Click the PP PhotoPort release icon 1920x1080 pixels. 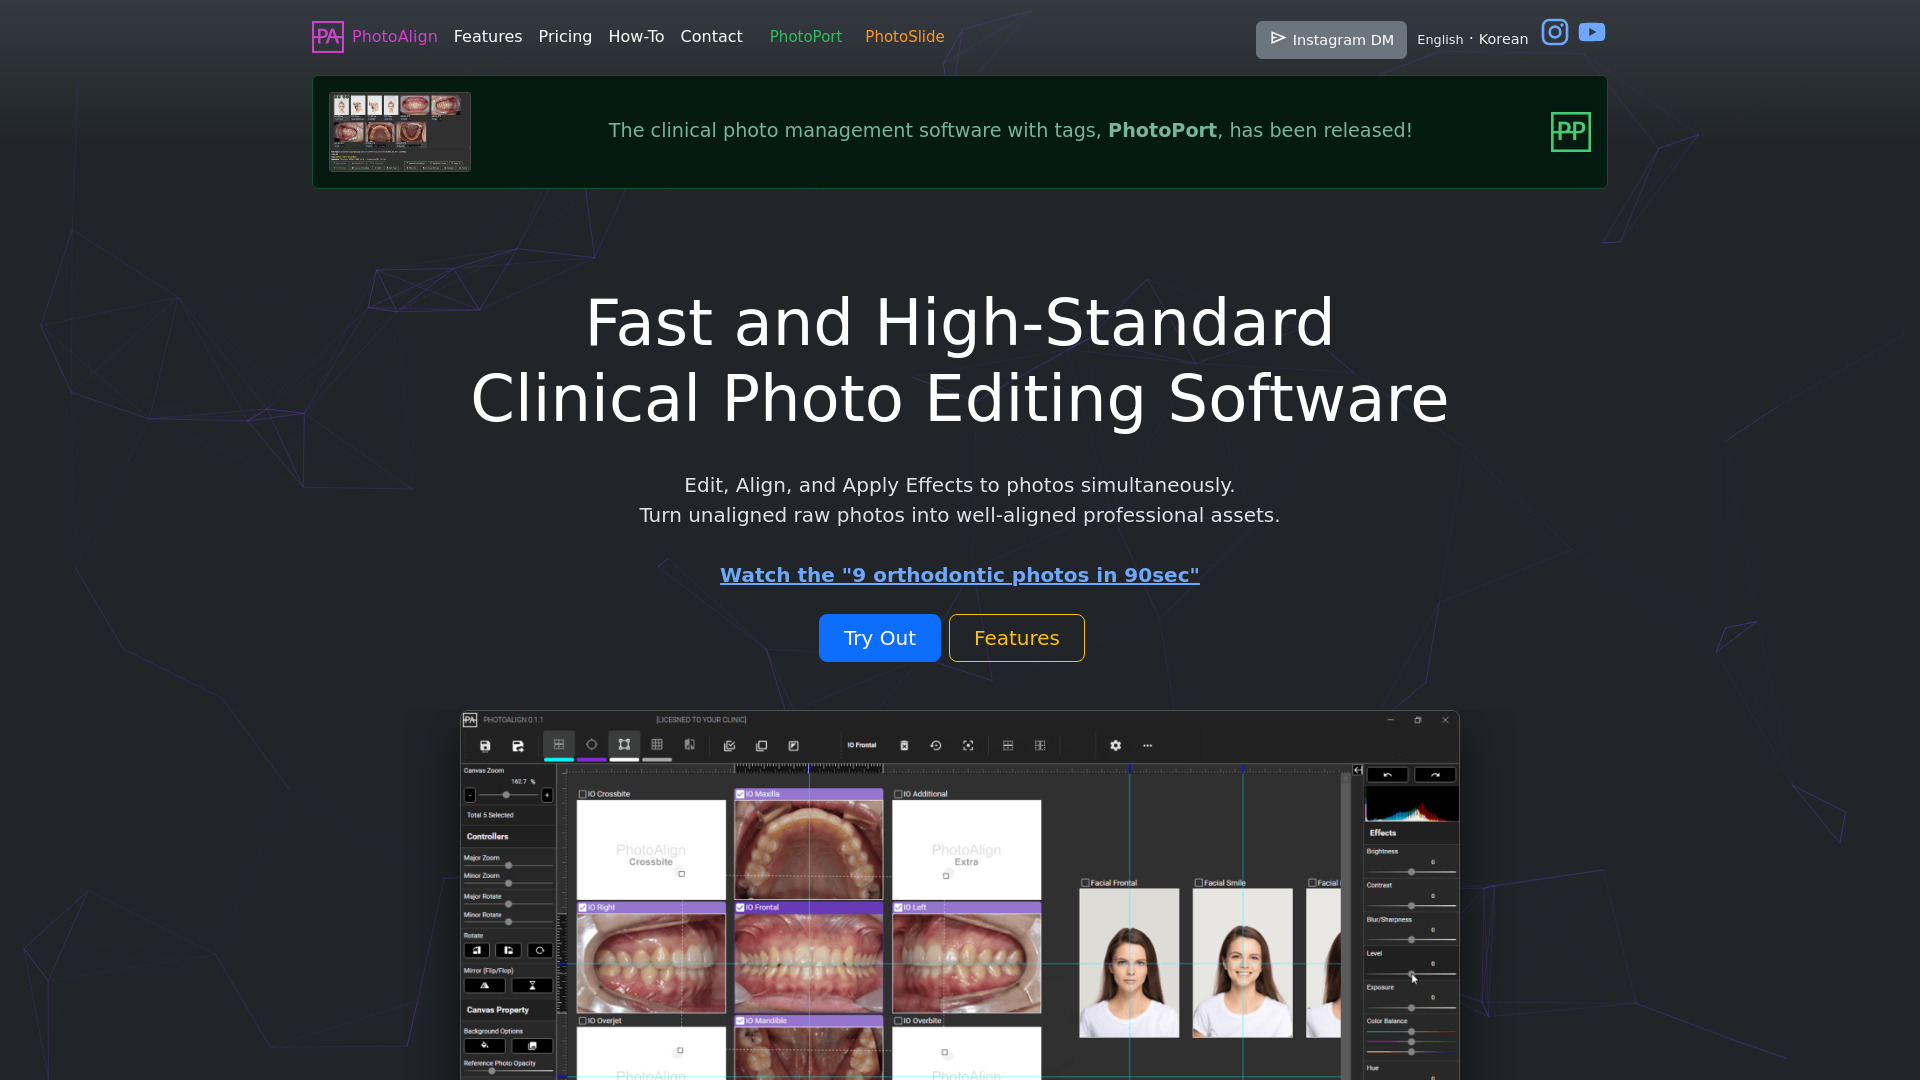pos(1569,131)
